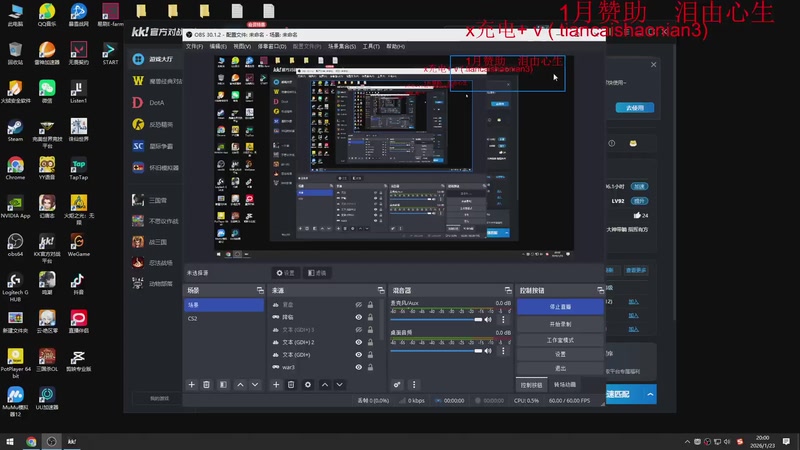Open the 工具(T) menu in OBS
The image size is (800, 450).
(x=371, y=46)
